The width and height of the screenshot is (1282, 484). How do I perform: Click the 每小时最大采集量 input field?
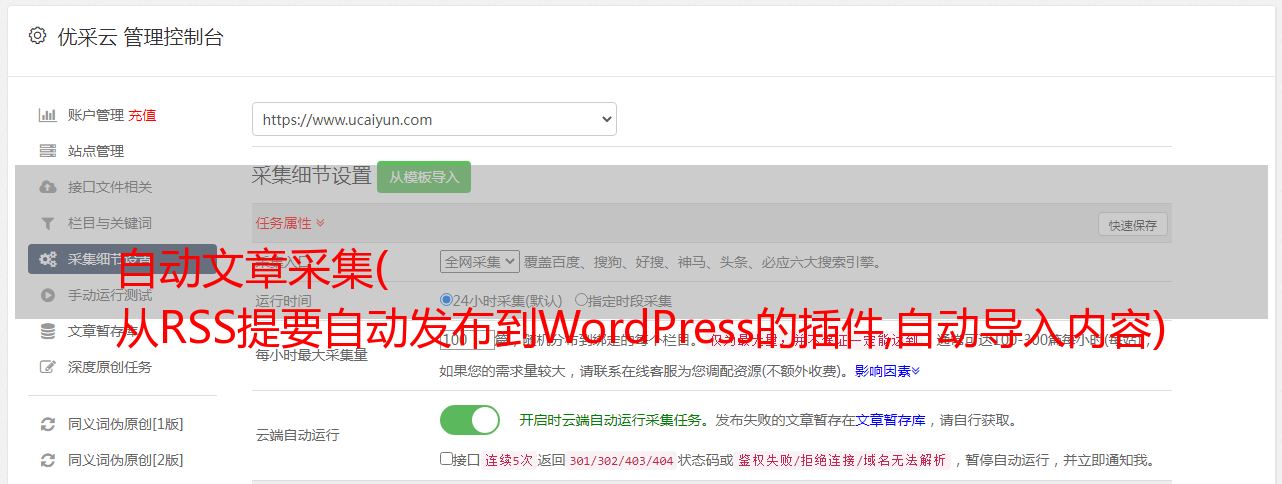point(467,339)
